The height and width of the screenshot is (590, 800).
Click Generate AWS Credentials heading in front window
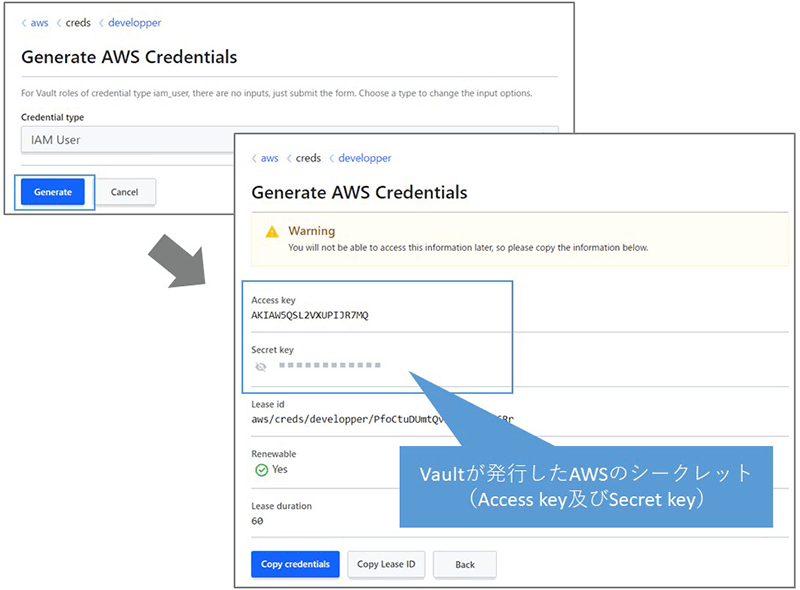click(359, 192)
